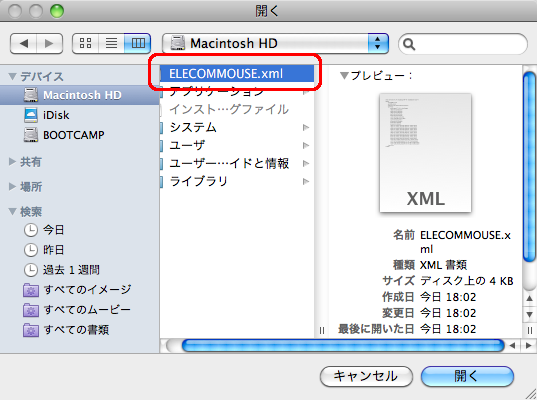Switch to icon view mode
537x400 pixels.
(86, 43)
